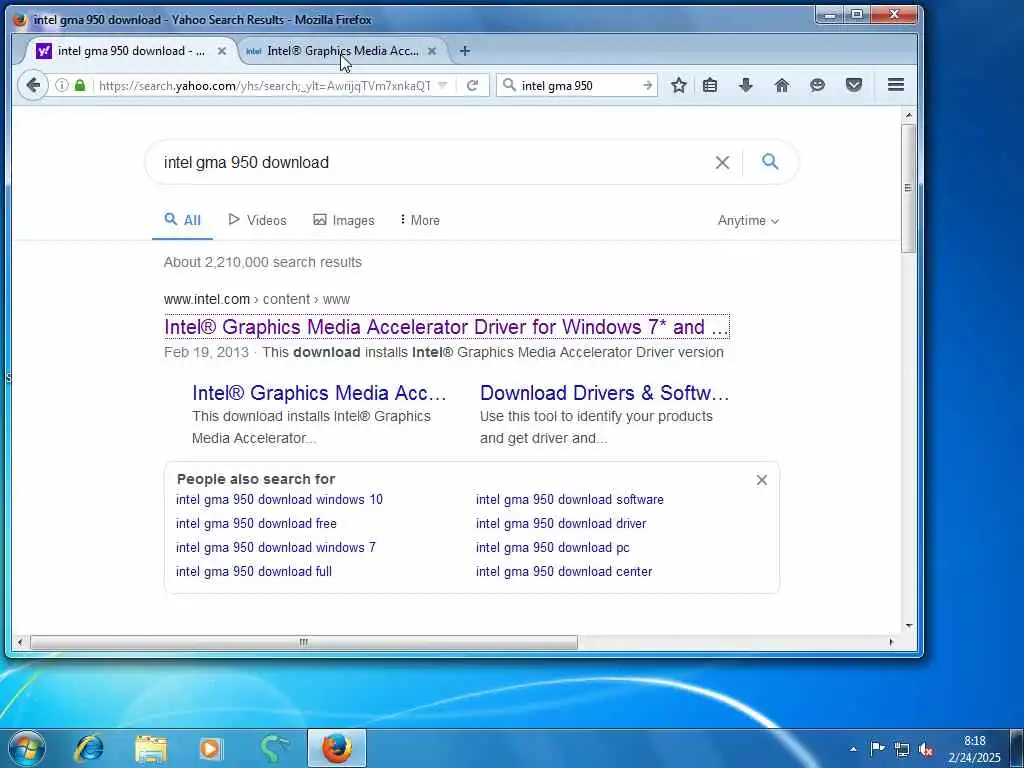This screenshot has height=768, width=1024.
Task: Click the vertical scrollbar thumb
Action: click(908, 188)
